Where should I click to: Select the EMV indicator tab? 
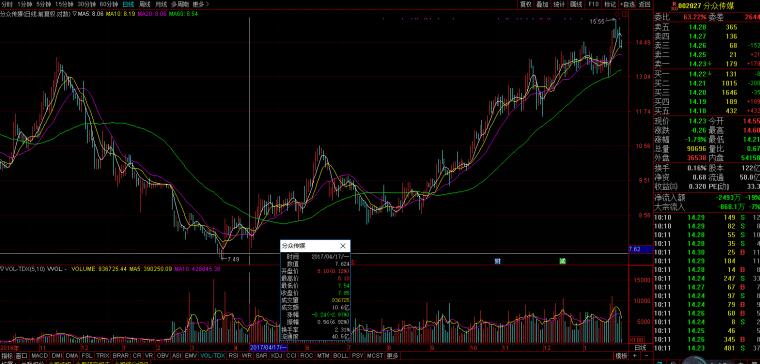(191, 356)
